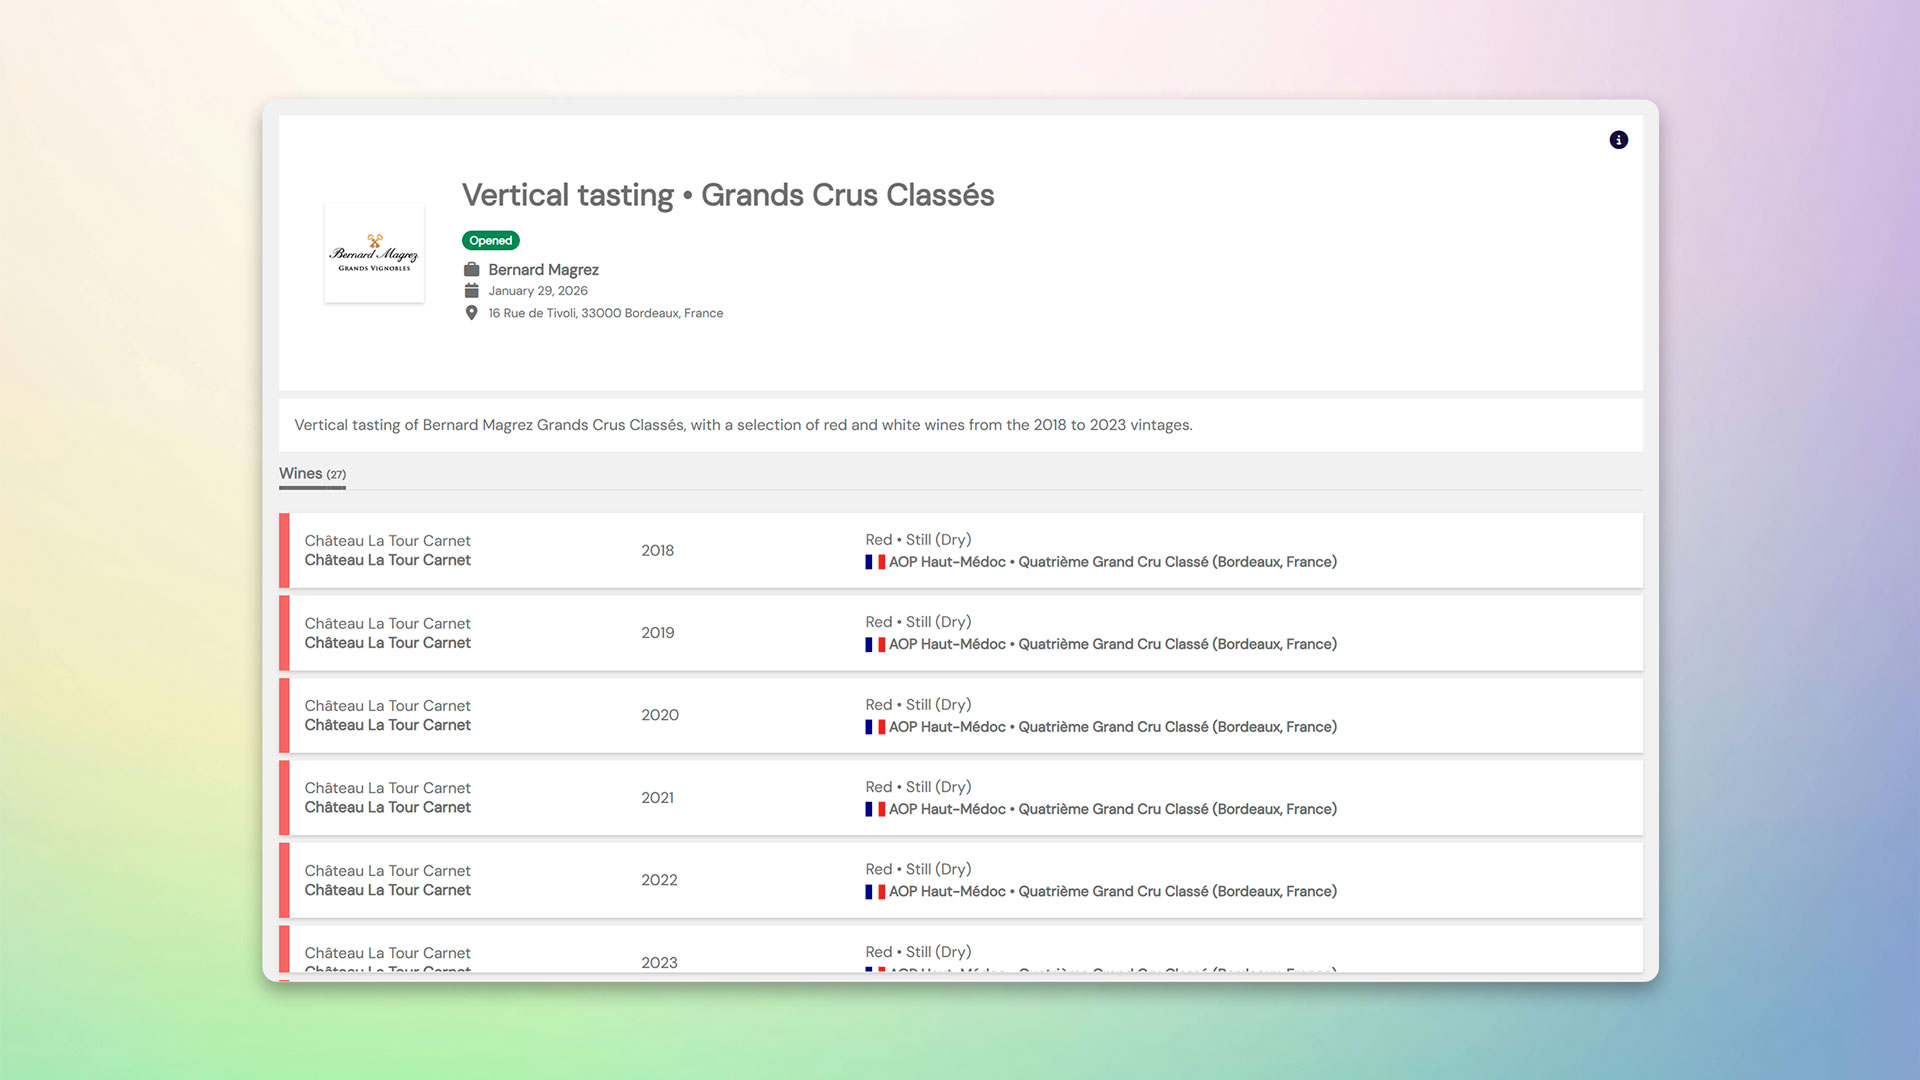Click the French flag icon in 2022 row
This screenshot has height=1080, width=1920.
point(874,892)
